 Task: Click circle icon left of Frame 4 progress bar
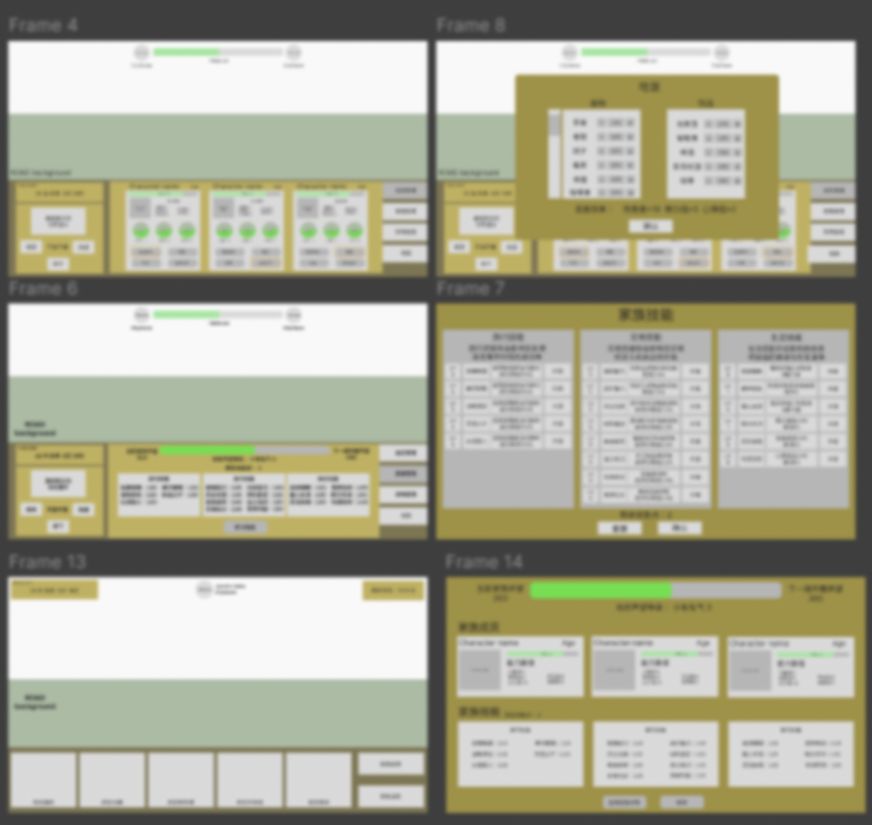(142, 53)
